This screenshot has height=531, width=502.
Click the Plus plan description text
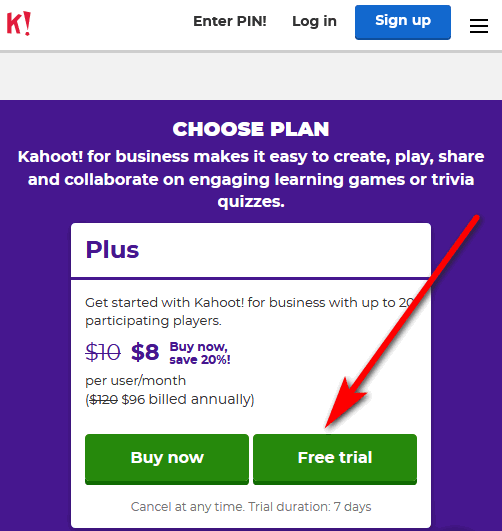pos(251,312)
